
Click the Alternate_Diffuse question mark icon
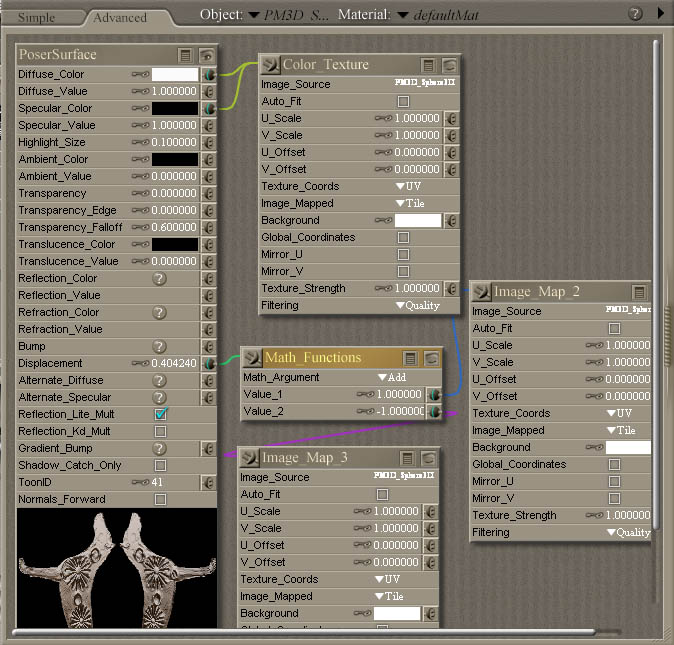(159, 381)
